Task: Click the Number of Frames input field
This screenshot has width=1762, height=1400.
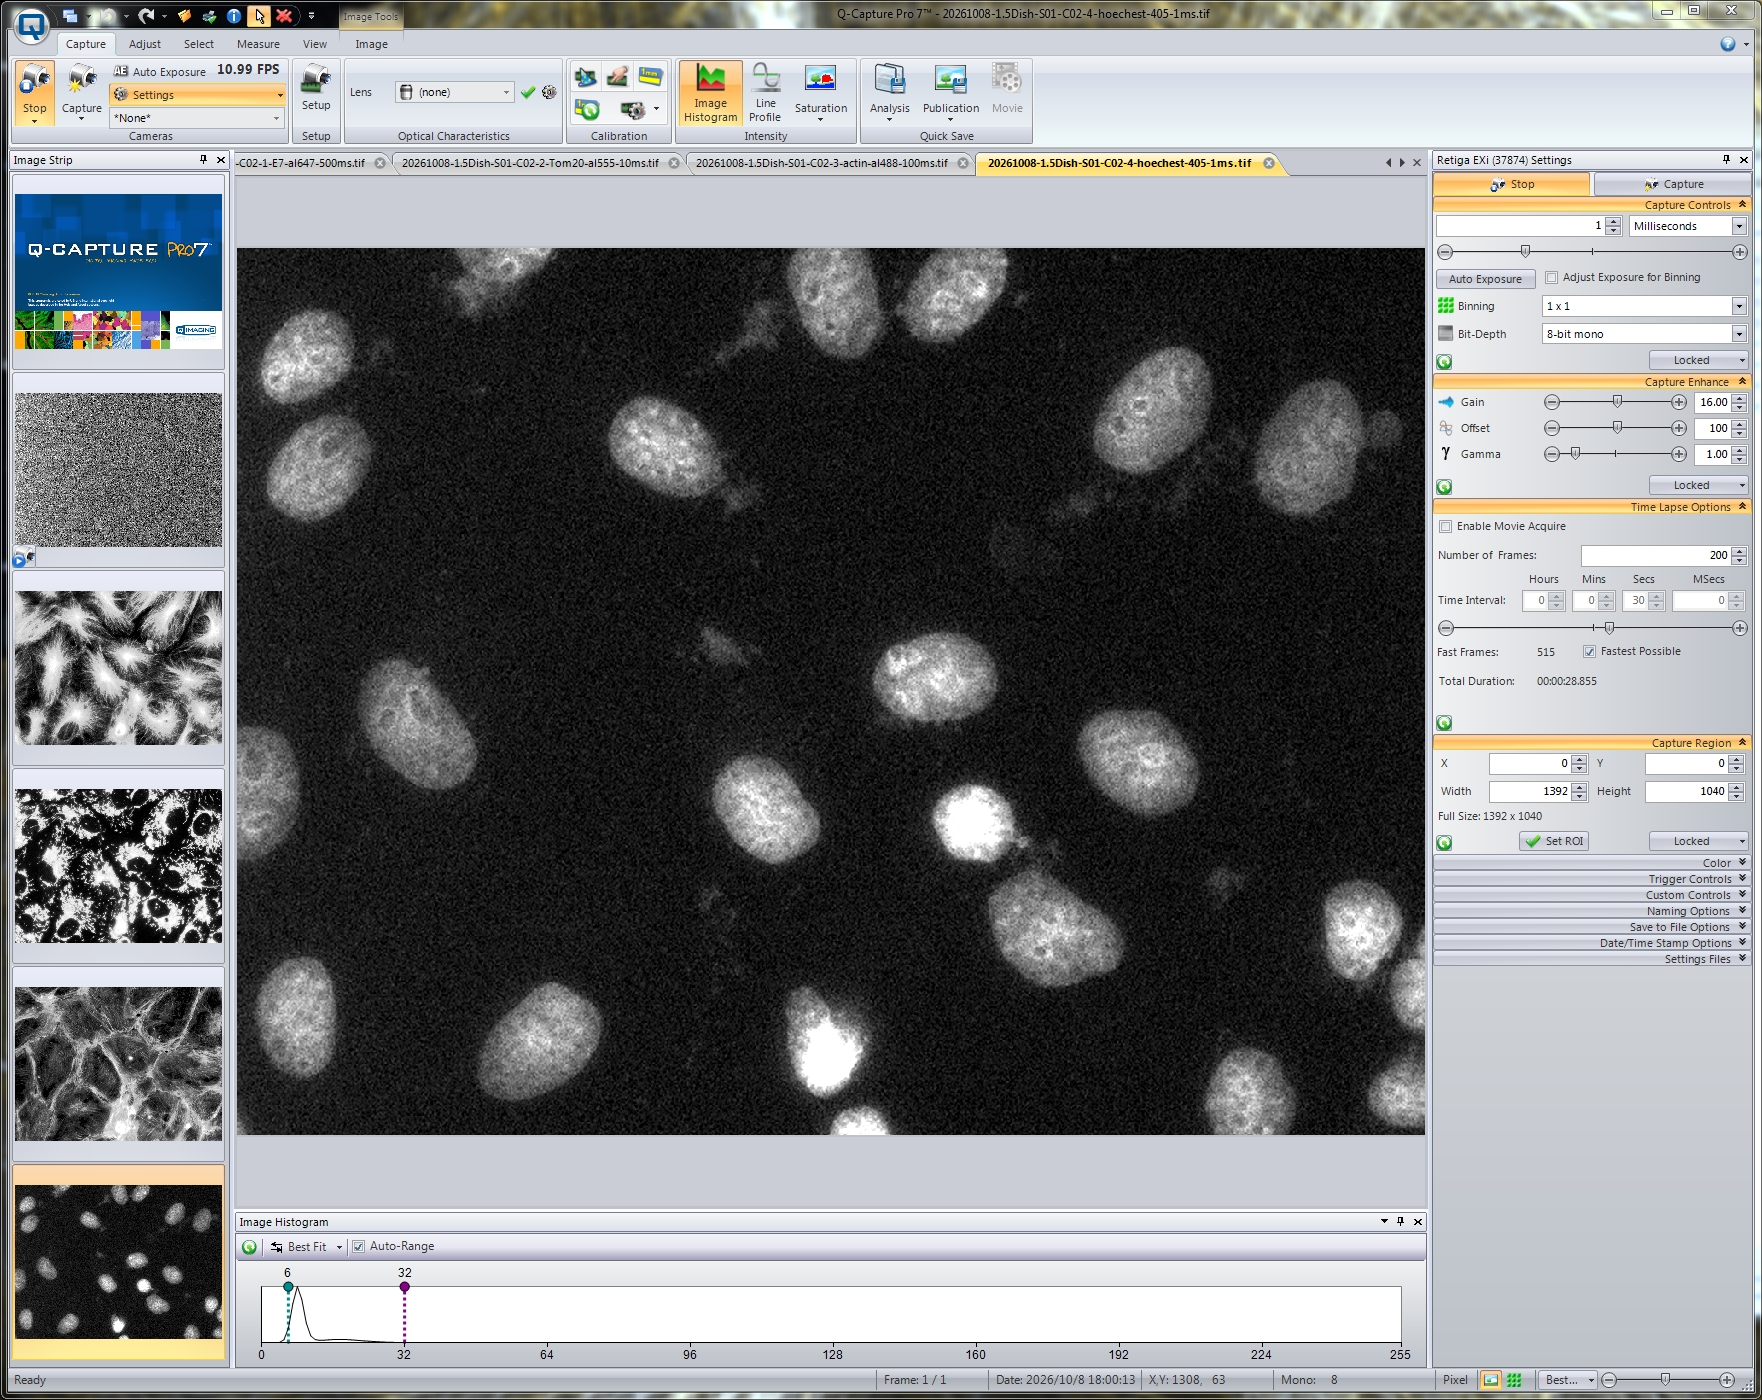Action: 1655,556
